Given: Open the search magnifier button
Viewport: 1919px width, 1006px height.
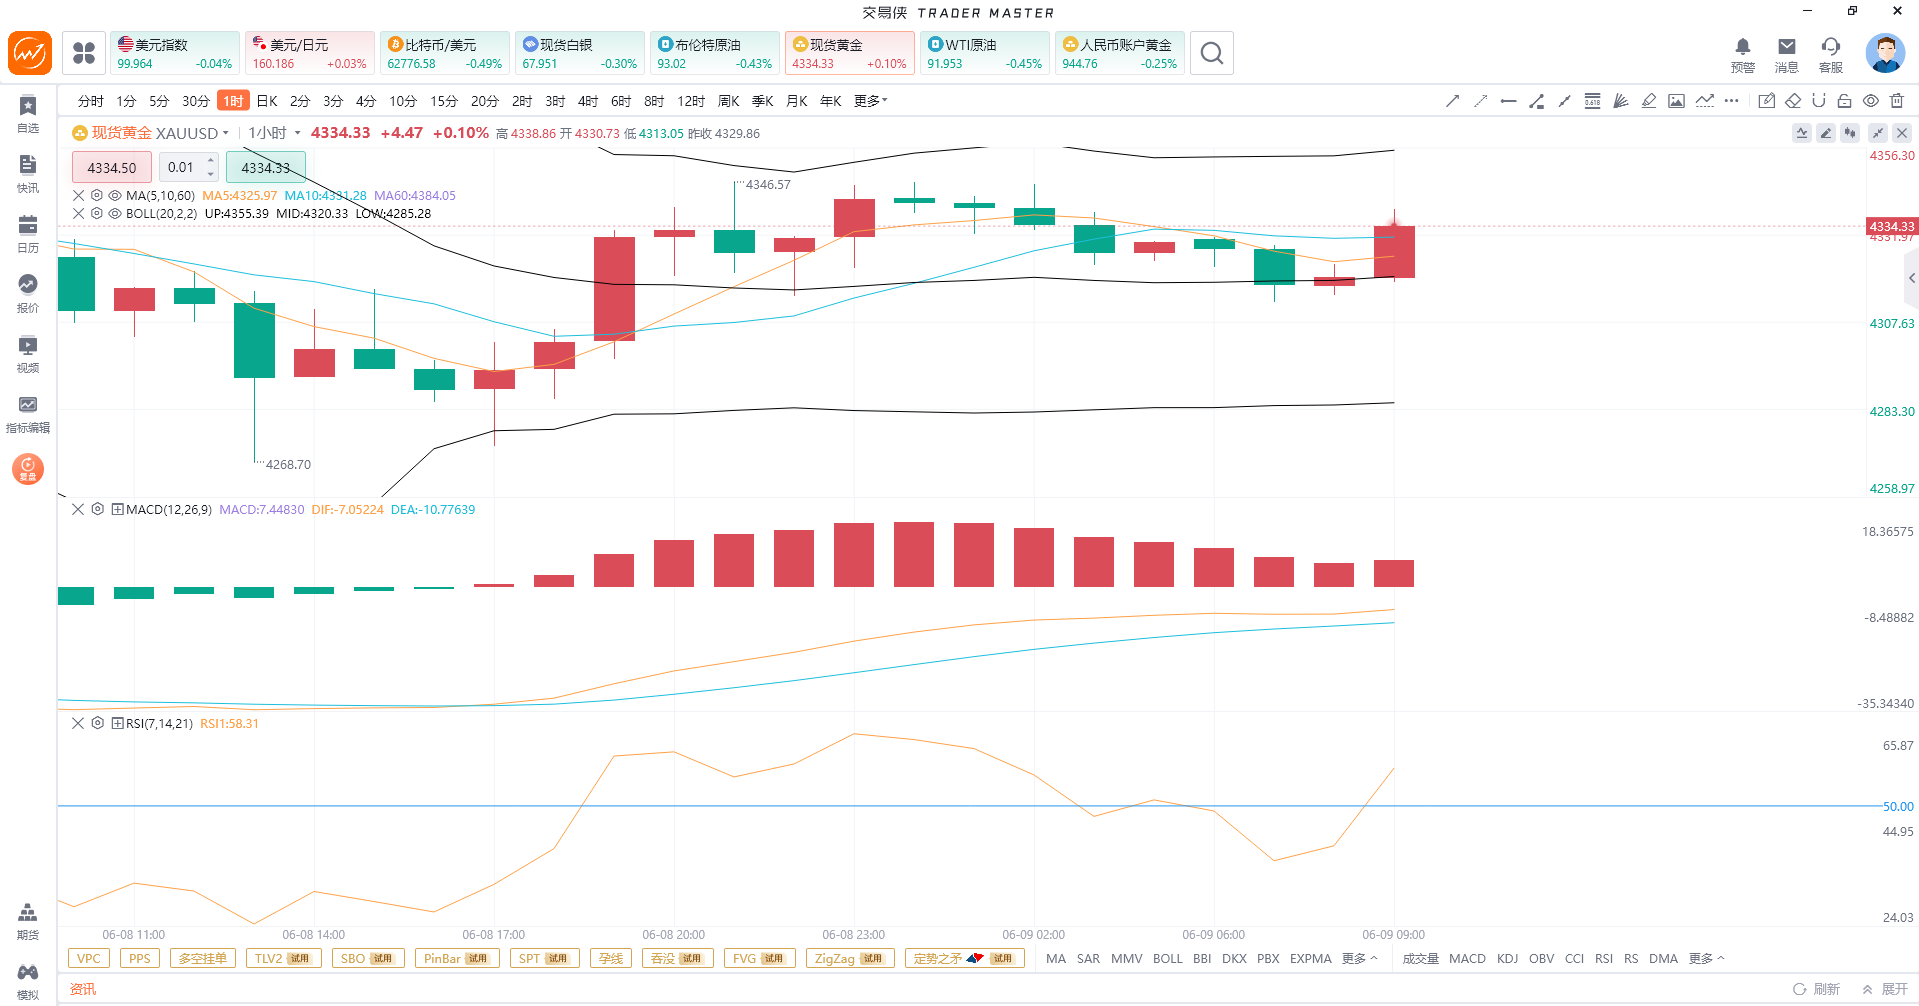Looking at the screenshot, I should pyautogui.click(x=1212, y=53).
